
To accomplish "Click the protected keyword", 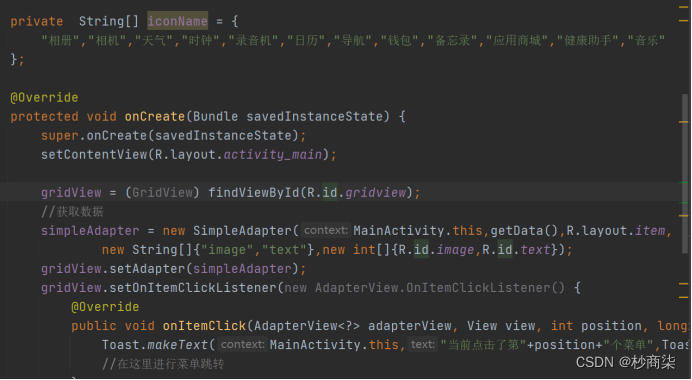I will tap(44, 117).
